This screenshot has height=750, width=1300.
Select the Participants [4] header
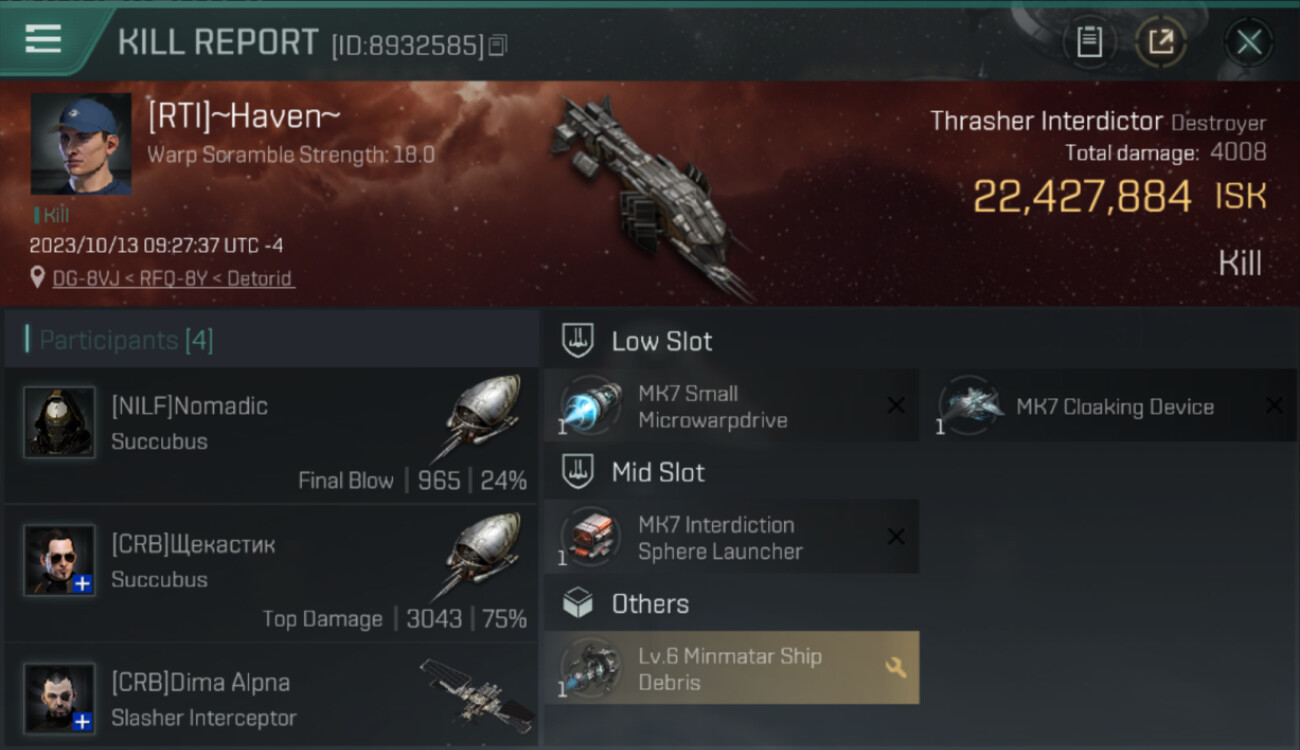pos(120,340)
